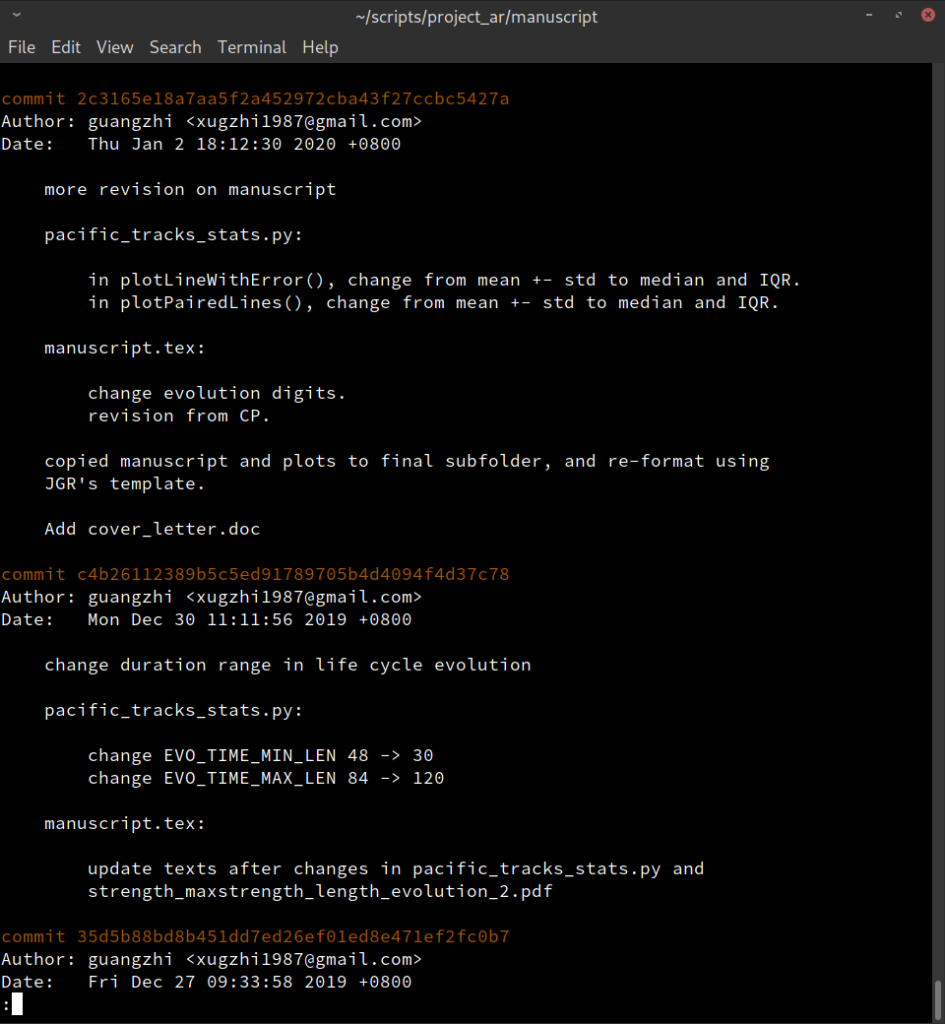The width and height of the screenshot is (945, 1024).
Task: Click commit hash 2c3165e18a7aa5f2a452972cba43f27ccbc5427a
Action: click(293, 99)
